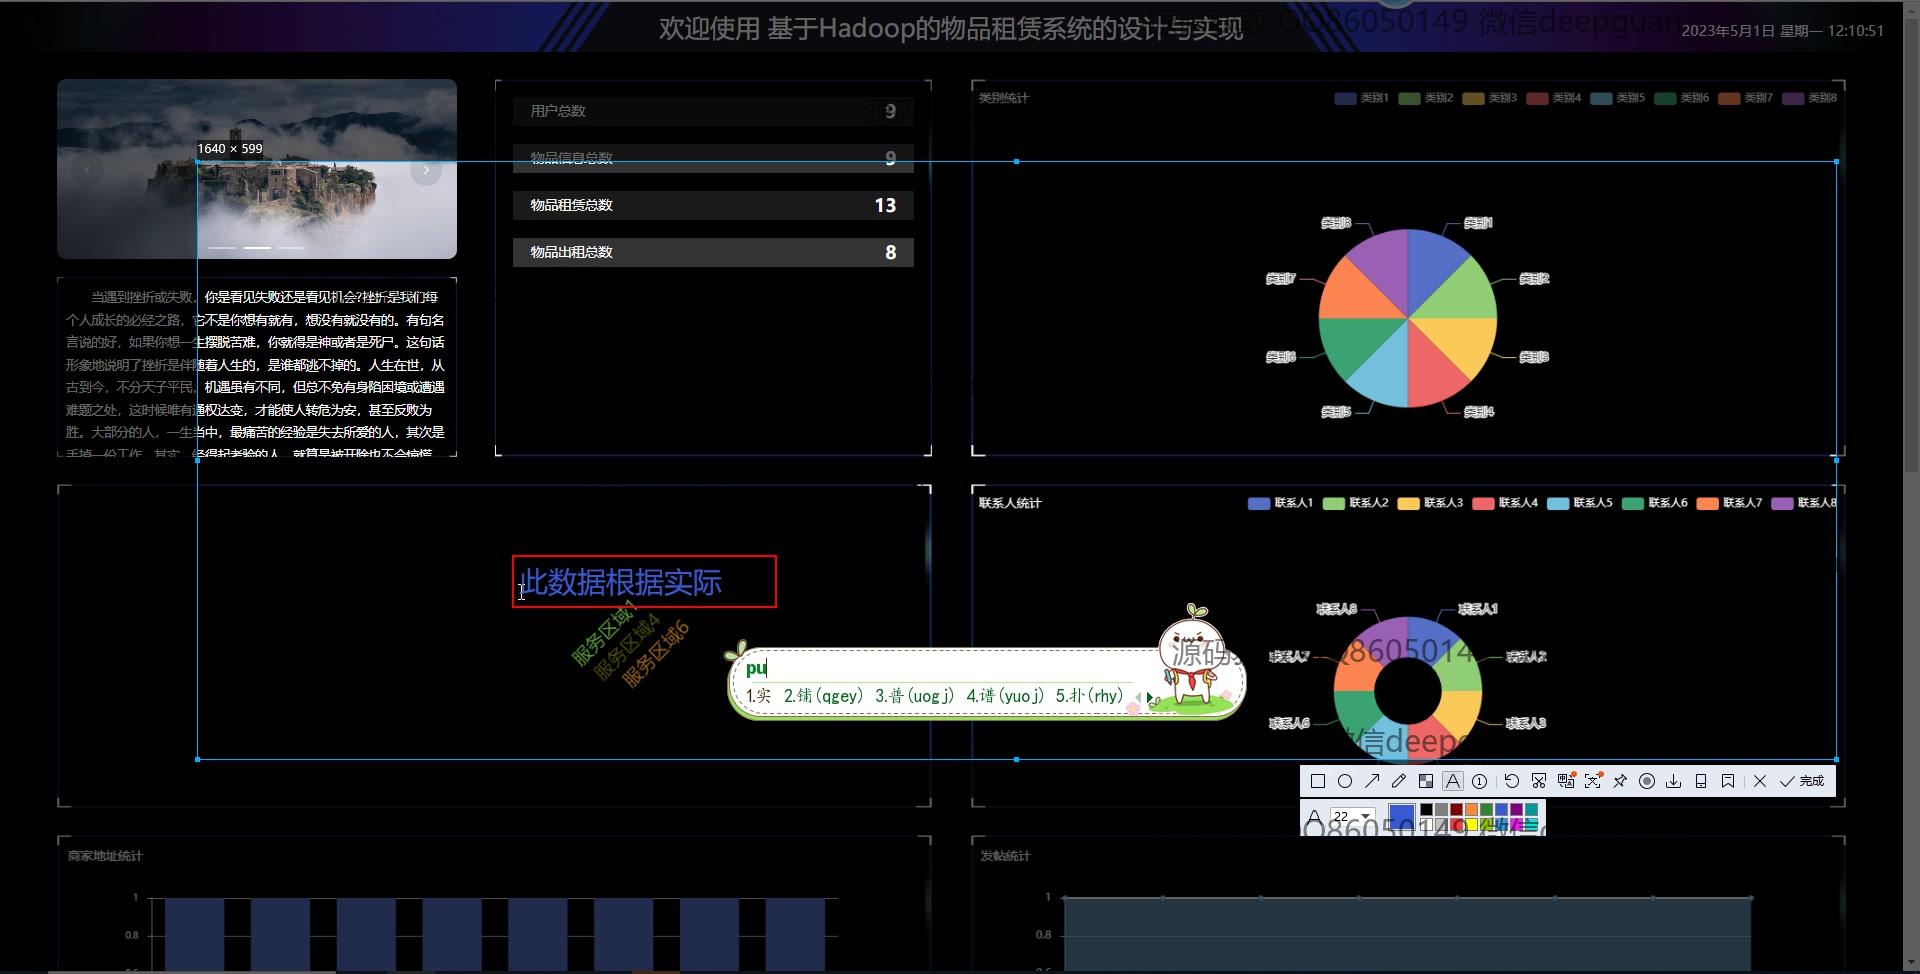
Task: Select IME candidate 4.谱
Action: [x=1005, y=696]
